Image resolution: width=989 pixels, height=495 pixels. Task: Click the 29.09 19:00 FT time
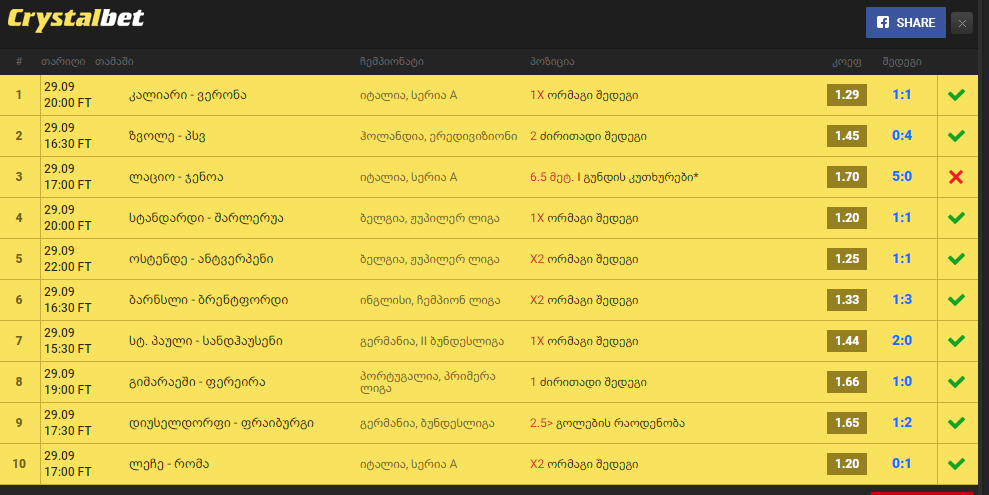67,381
